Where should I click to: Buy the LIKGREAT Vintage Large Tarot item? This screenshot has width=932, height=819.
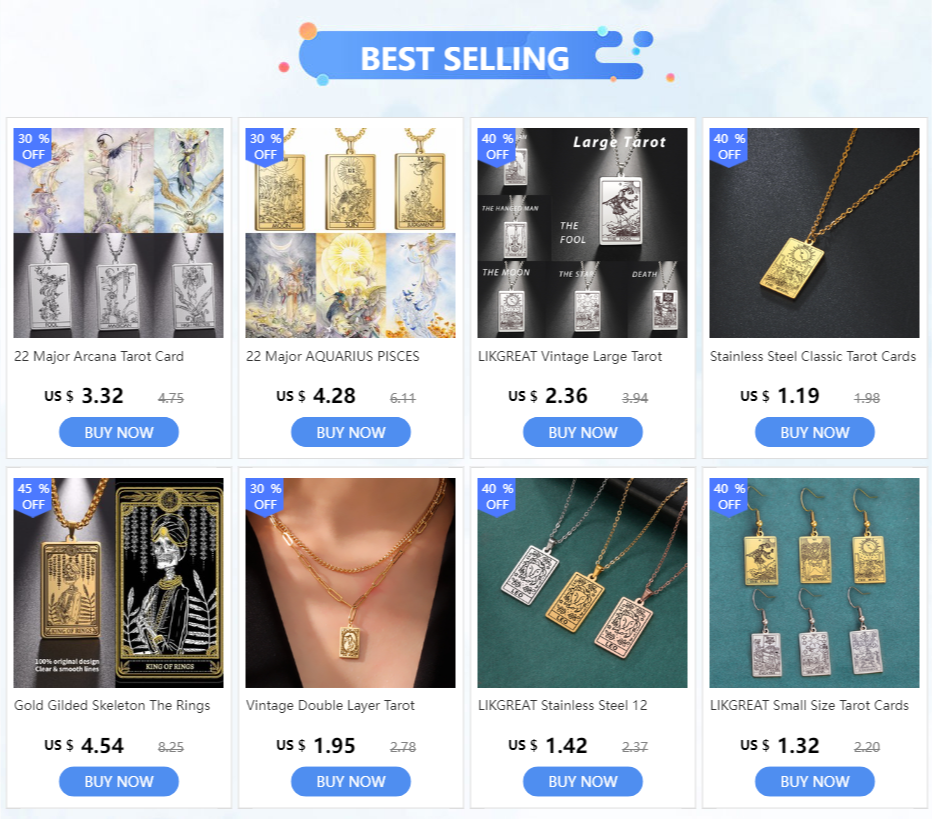click(x=582, y=432)
